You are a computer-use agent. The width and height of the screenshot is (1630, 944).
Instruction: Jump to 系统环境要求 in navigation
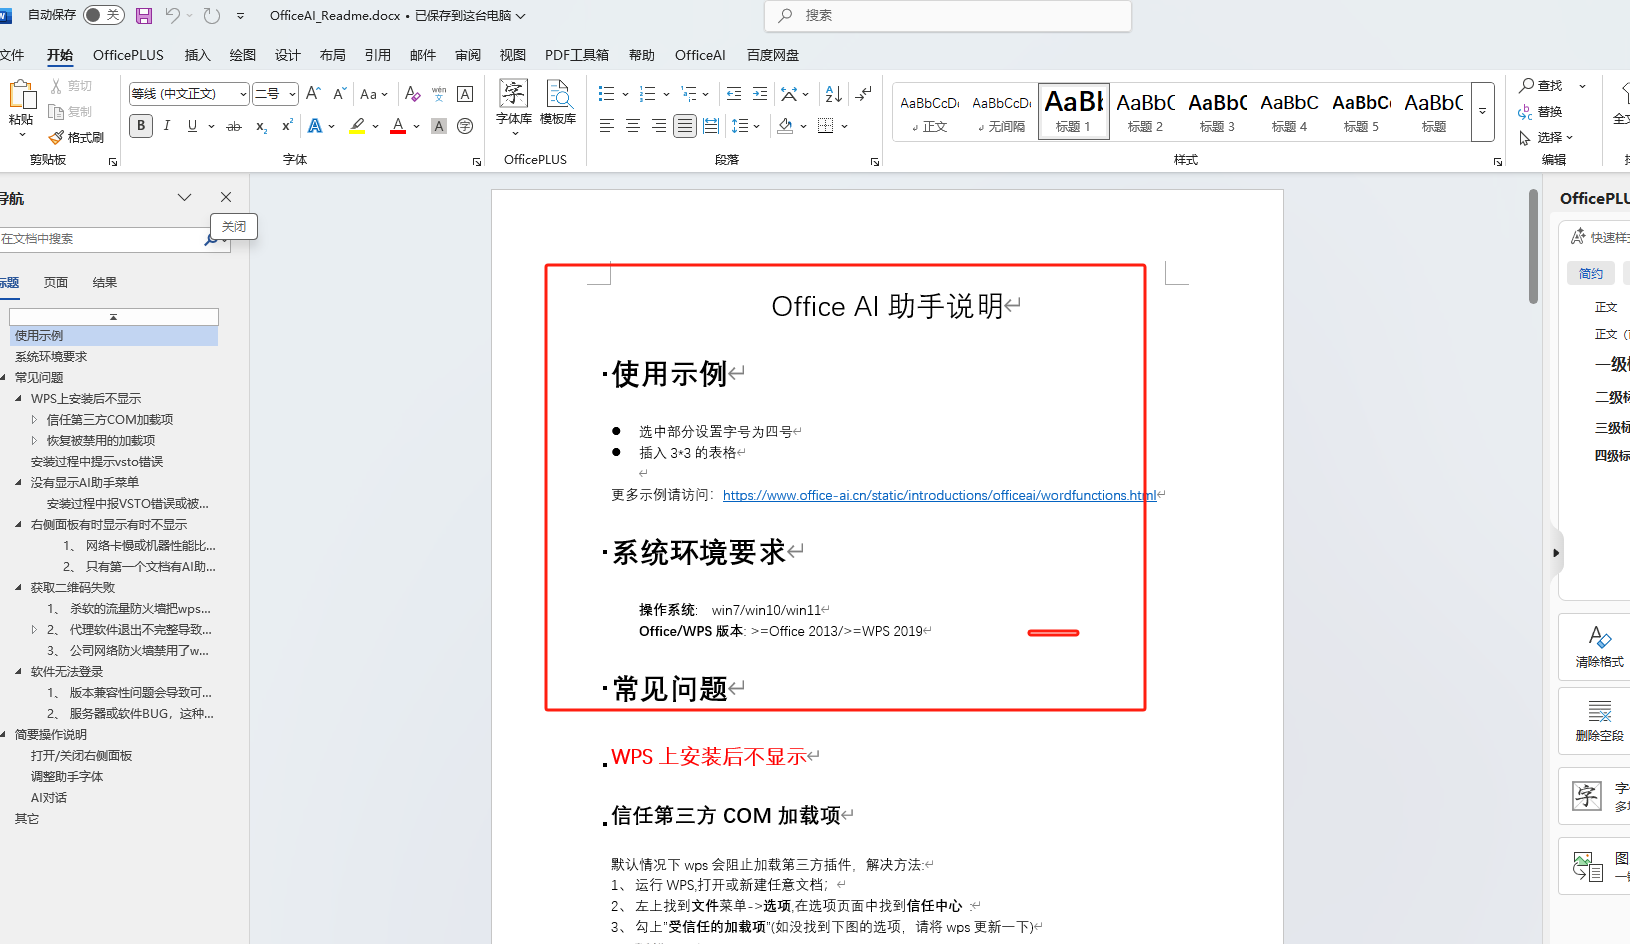tap(51, 357)
